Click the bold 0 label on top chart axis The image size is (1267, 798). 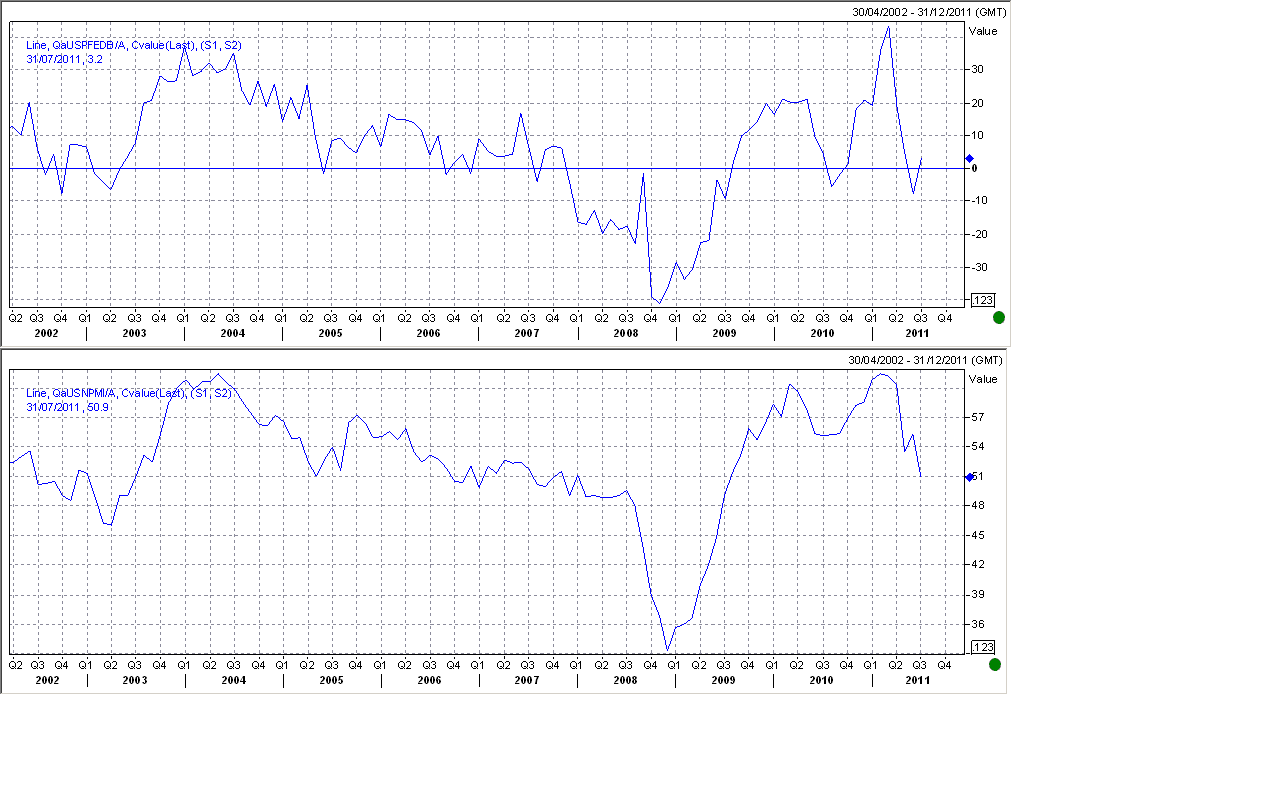tap(974, 168)
